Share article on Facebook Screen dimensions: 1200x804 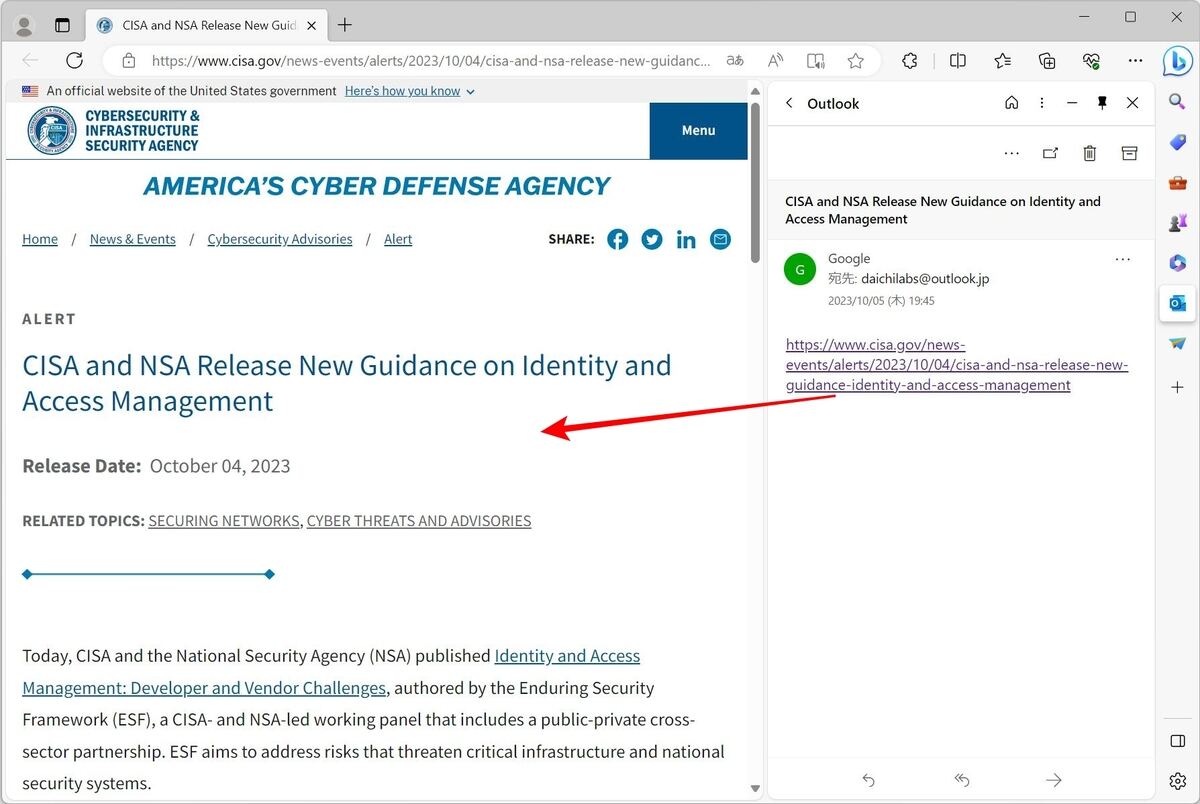click(x=618, y=239)
